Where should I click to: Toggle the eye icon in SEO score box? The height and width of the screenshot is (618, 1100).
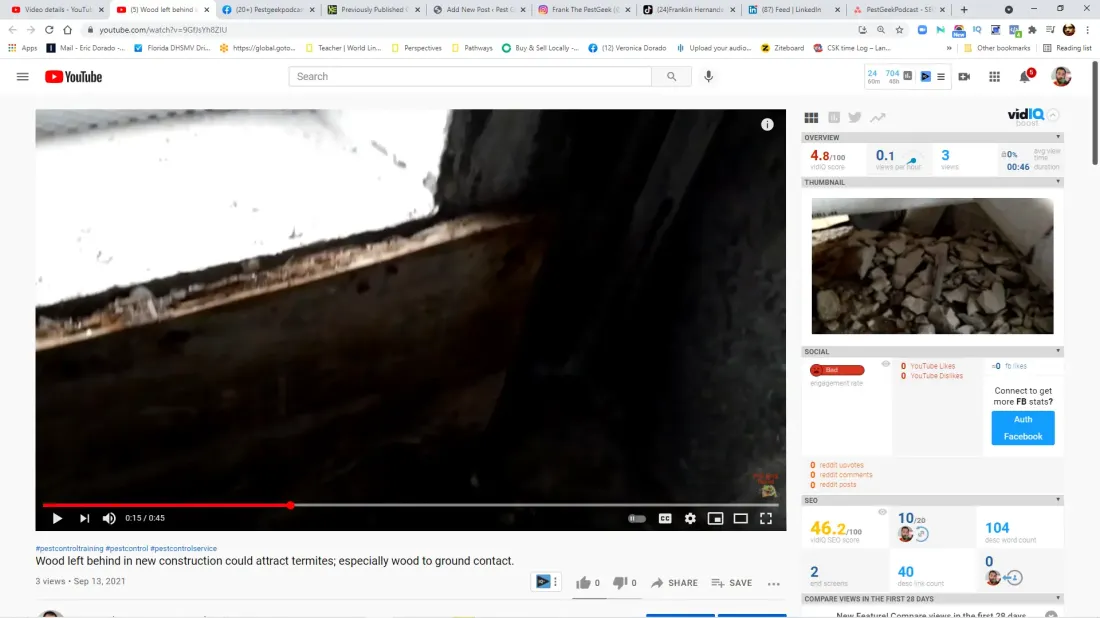pos(883,512)
